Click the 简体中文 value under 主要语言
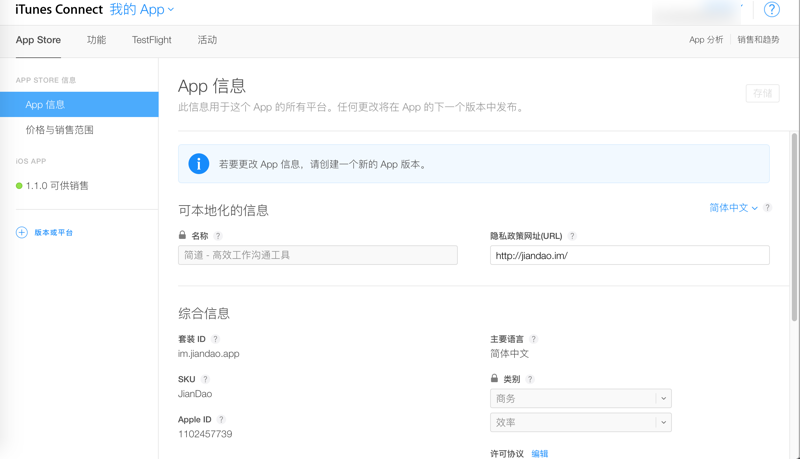This screenshot has height=459, width=800. tap(509, 353)
